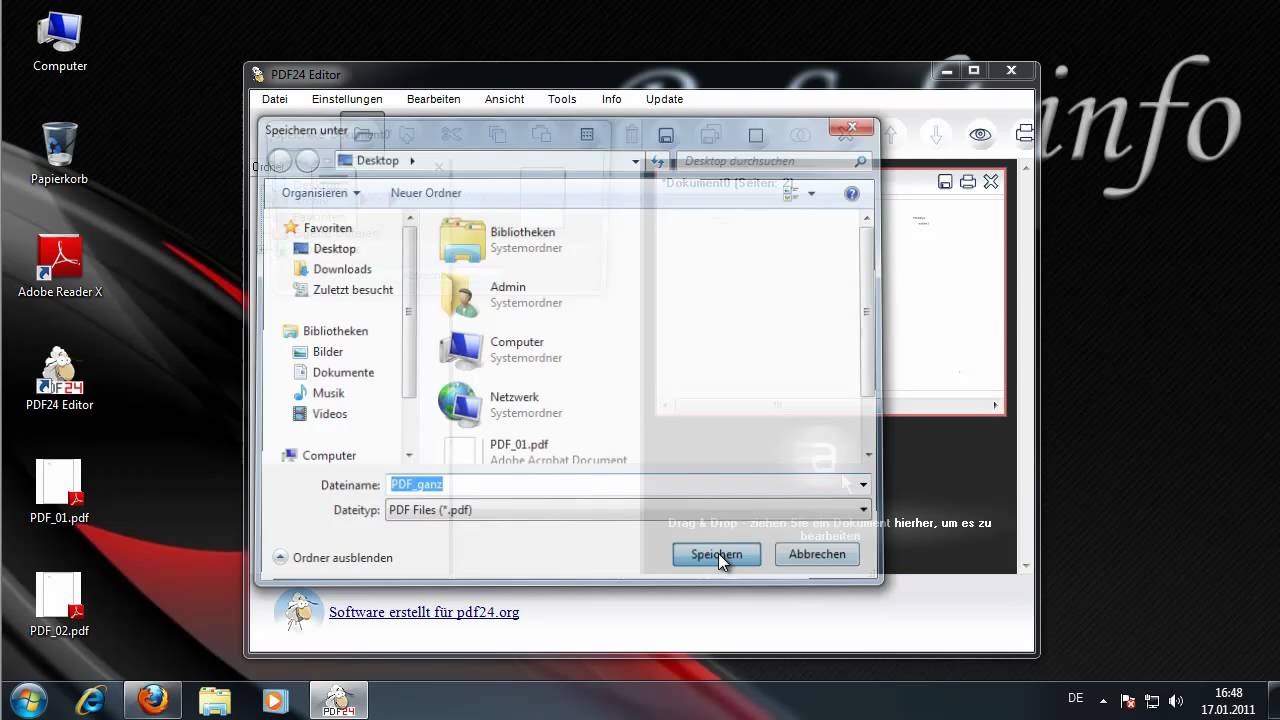The width and height of the screenshot is (1280, 720).
Task: Open the dialog help icon
Action: tap(852, 193)
